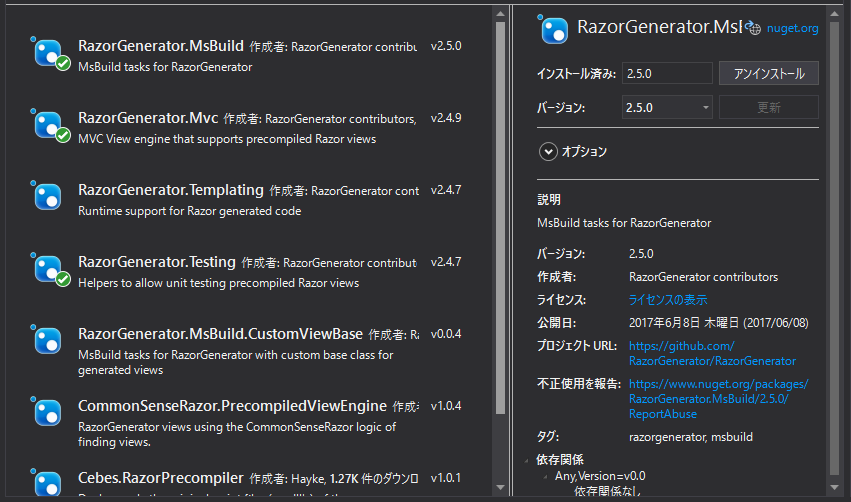Click the インストール済み 2.5.0 field
This screenshot has width=851, height=502.
(667, 73)
